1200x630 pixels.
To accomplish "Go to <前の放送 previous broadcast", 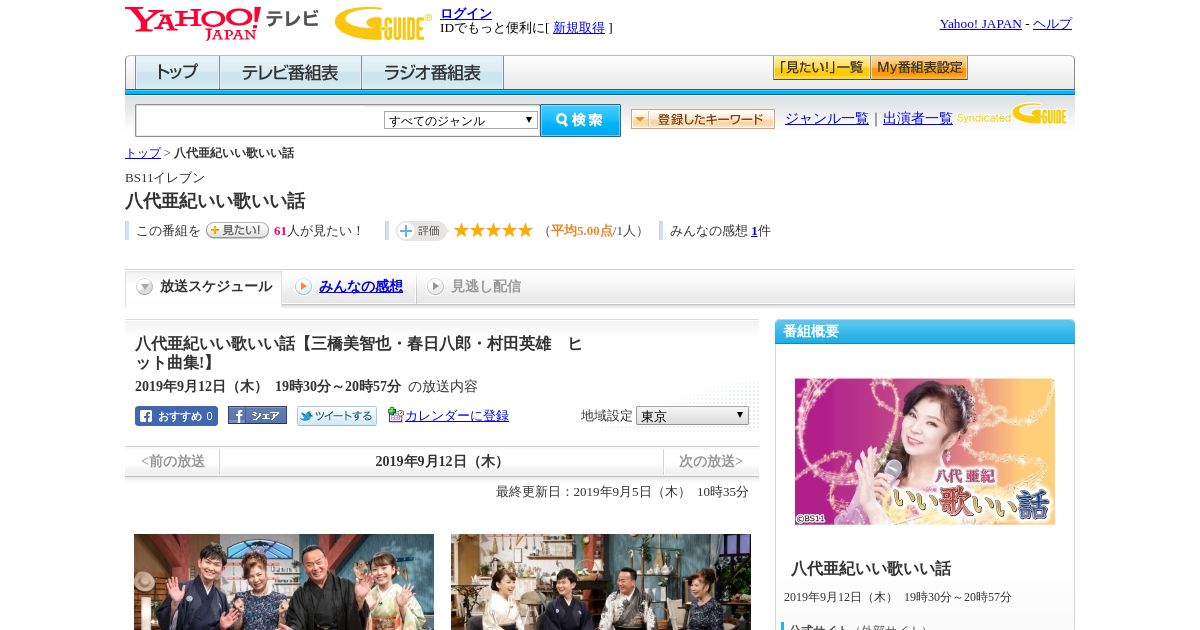I will (172, 461).
